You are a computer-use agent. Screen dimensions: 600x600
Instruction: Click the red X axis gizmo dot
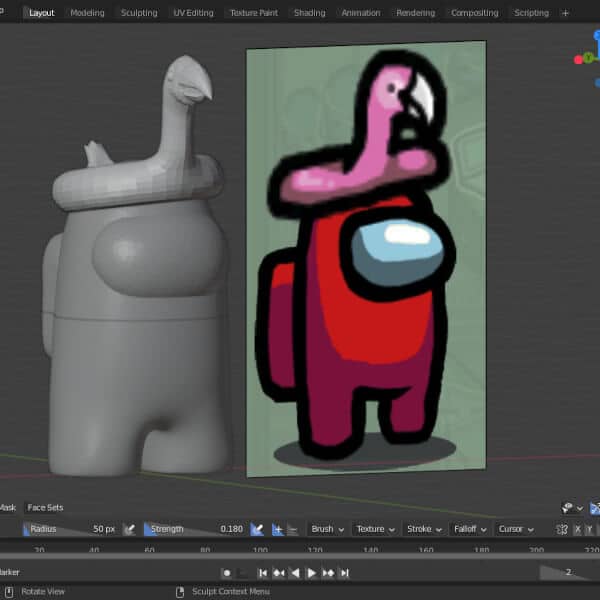pos(578,60)
